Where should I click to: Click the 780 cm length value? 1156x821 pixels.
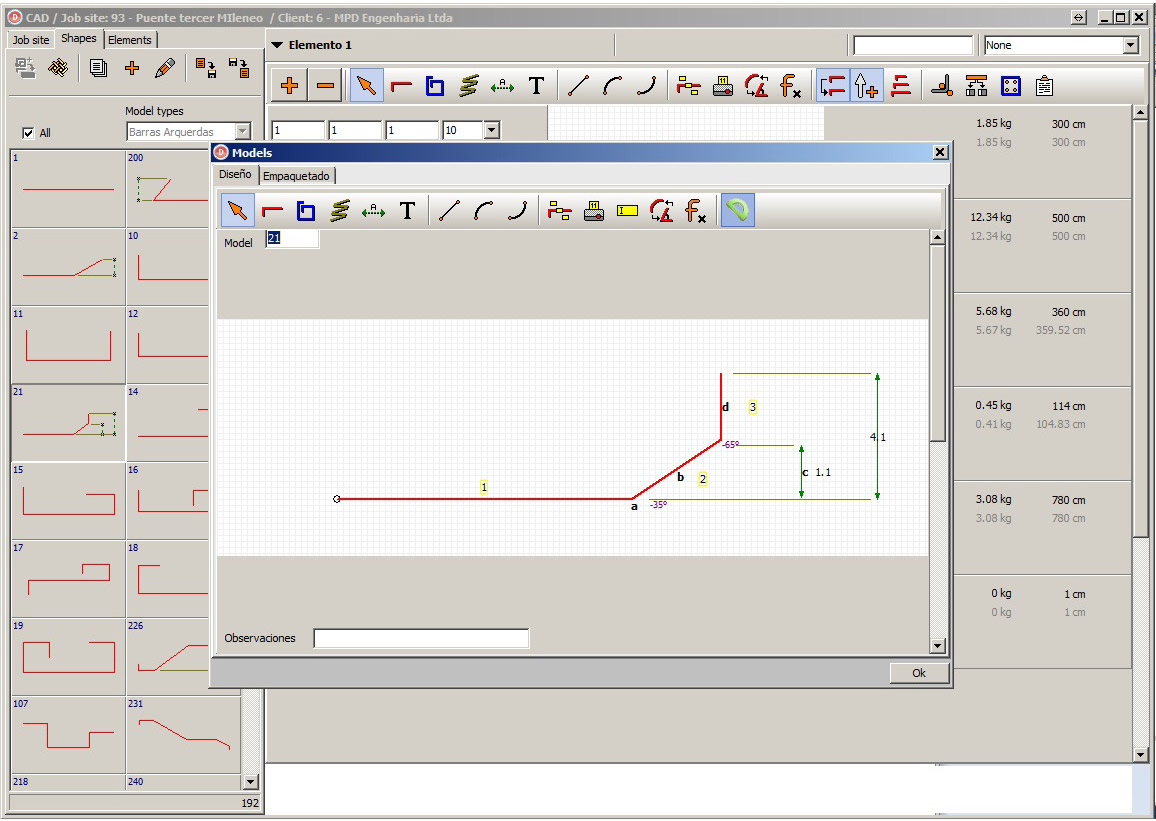pos(1068,500)
